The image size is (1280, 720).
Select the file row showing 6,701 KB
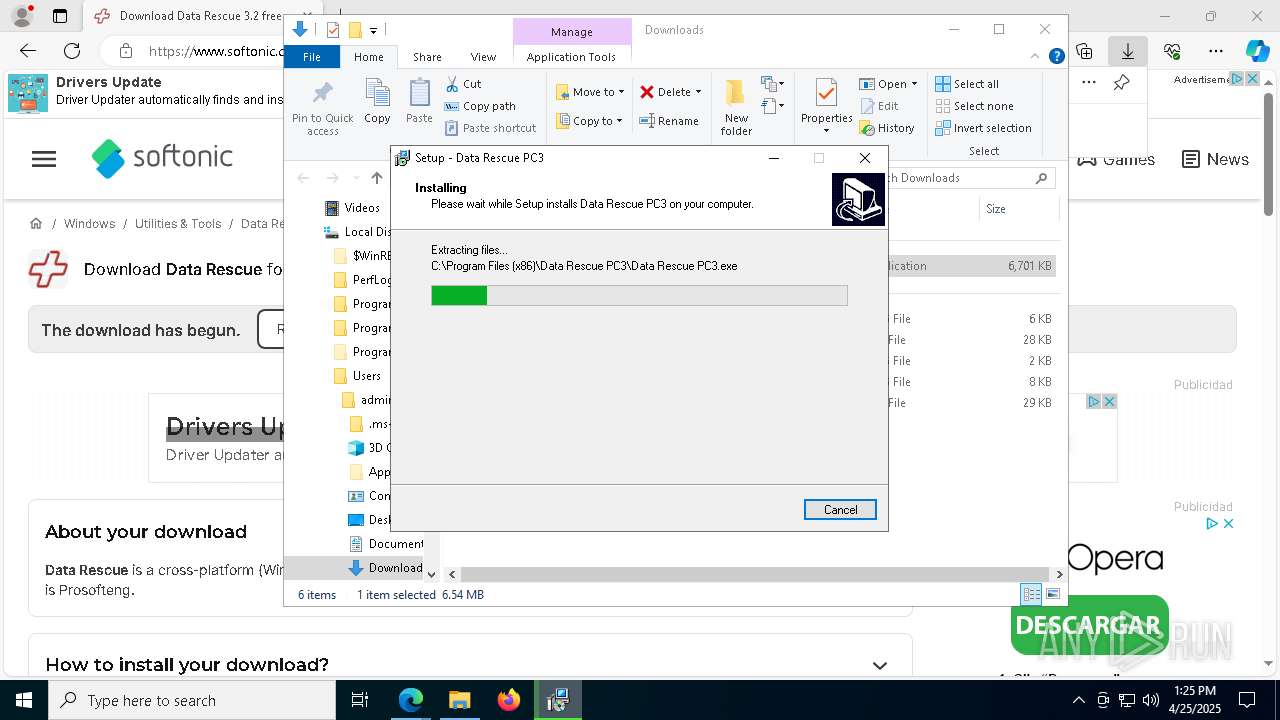coord(970,266)
